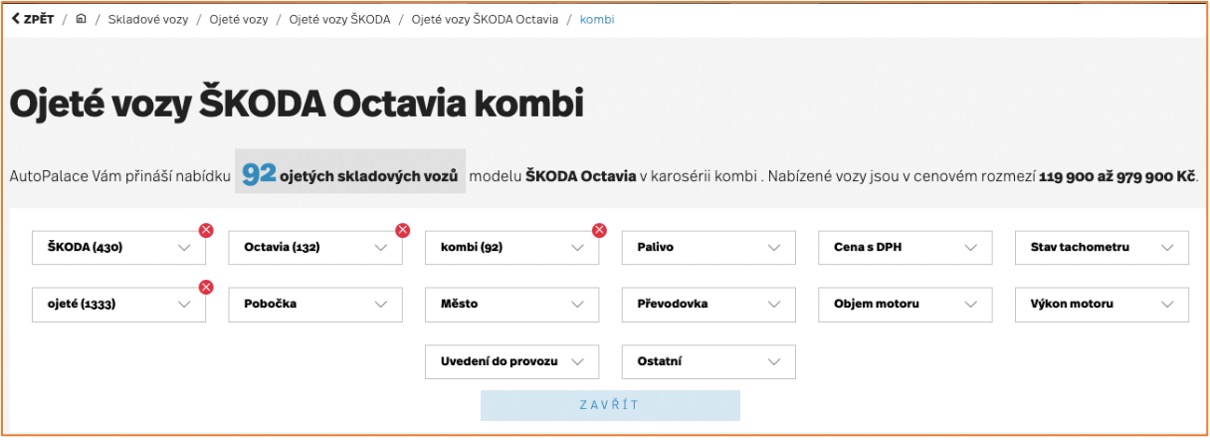1210x440 pixels.
Task: Go to Ojeté vozy ŠKODA breadcrumb
Action: click(340, 19)
